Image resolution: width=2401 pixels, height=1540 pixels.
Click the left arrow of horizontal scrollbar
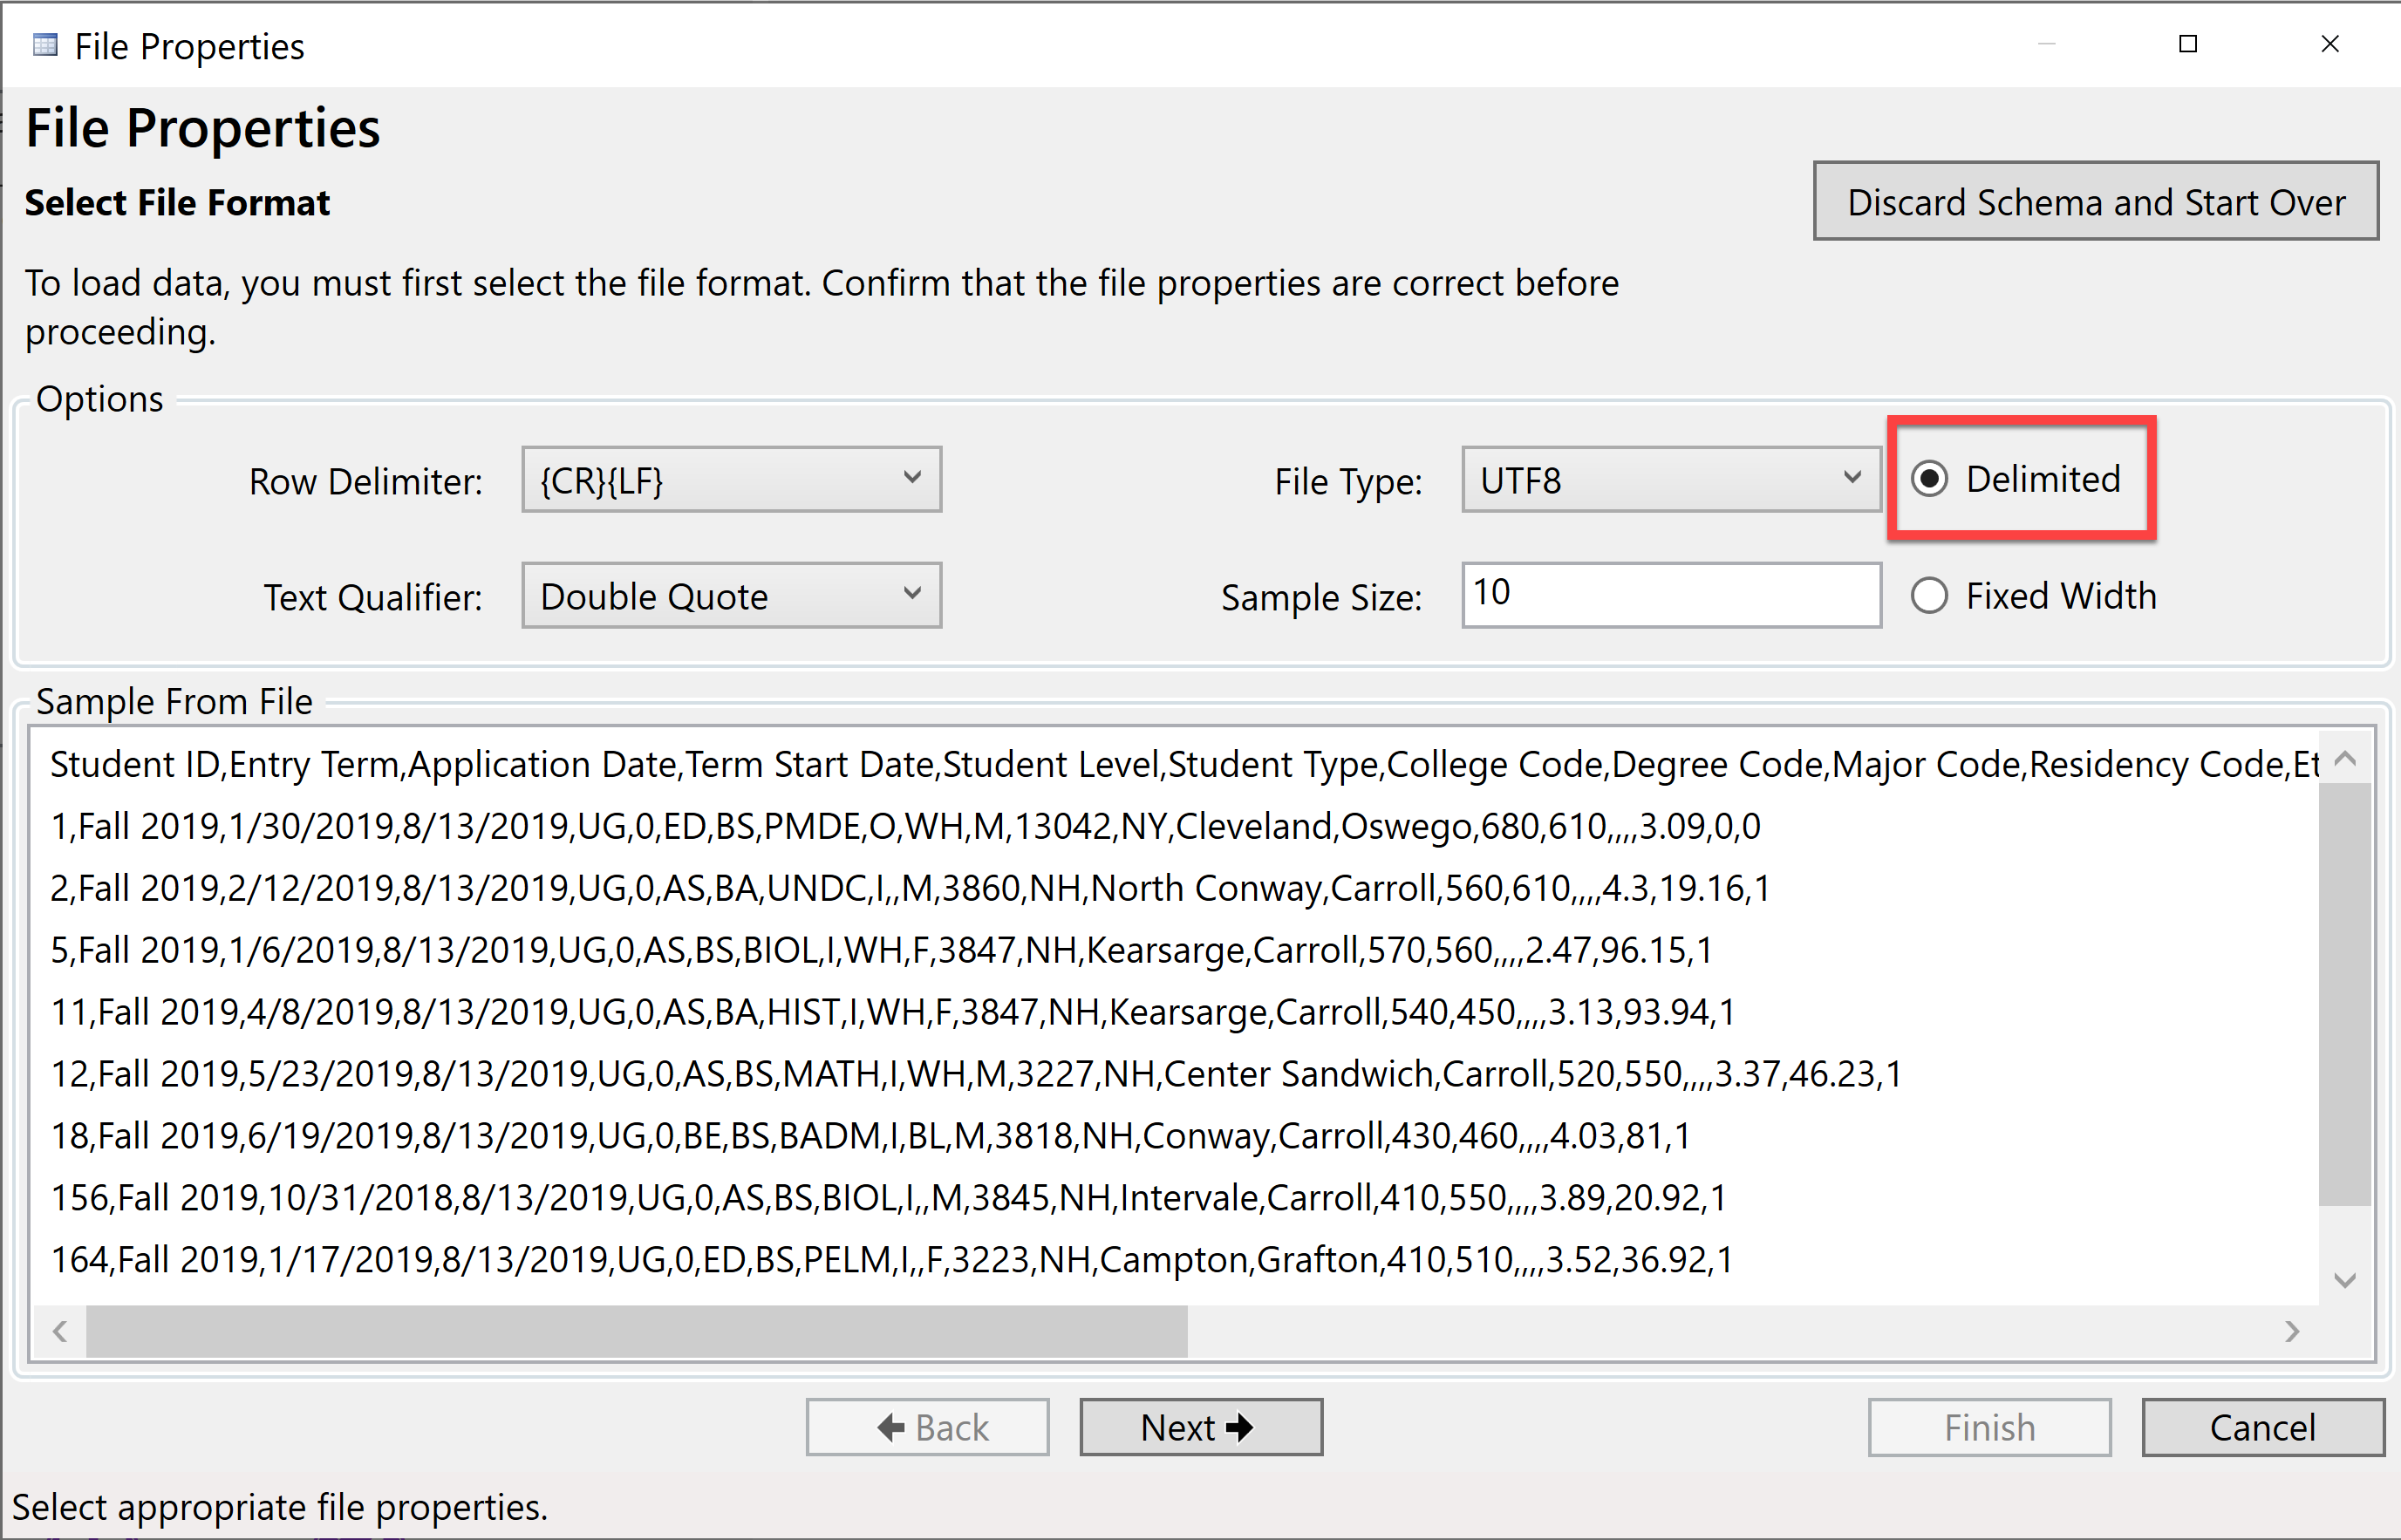click(x=59, y=1331)
